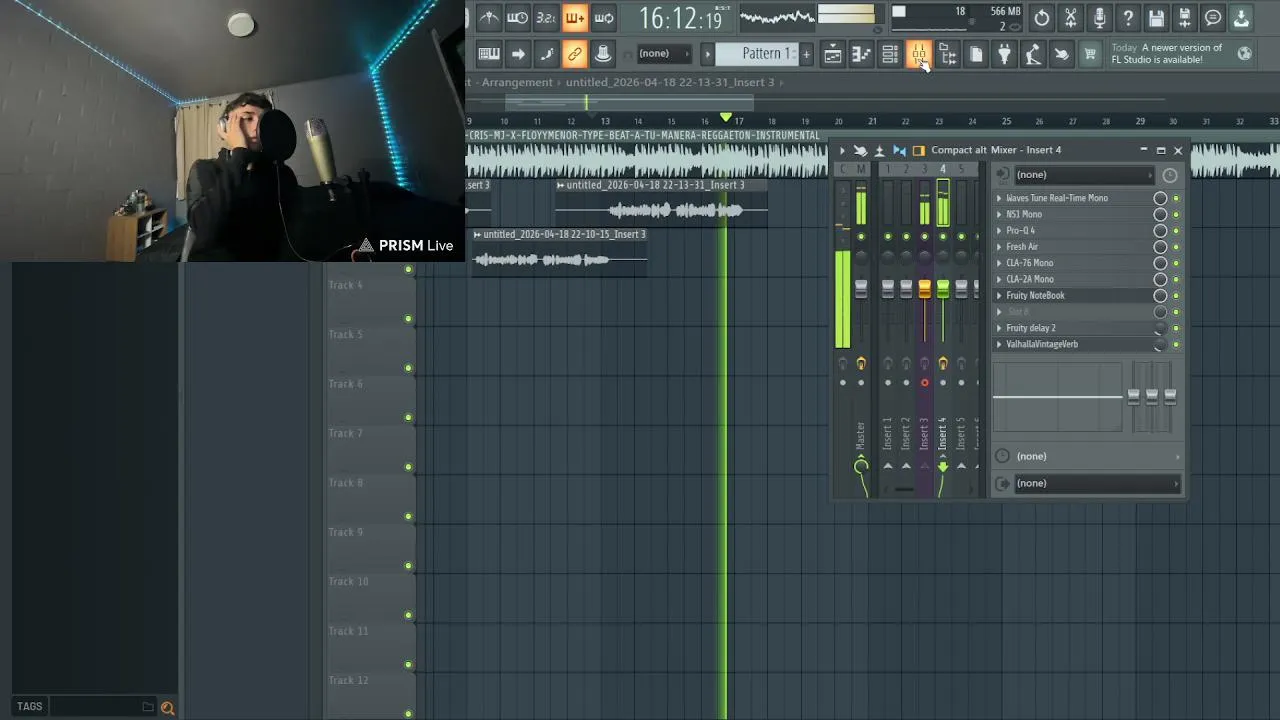The height and width of the screenshot is (720, 1280).
Task: Open the Piano roll view
Action: tap(861, 55)
